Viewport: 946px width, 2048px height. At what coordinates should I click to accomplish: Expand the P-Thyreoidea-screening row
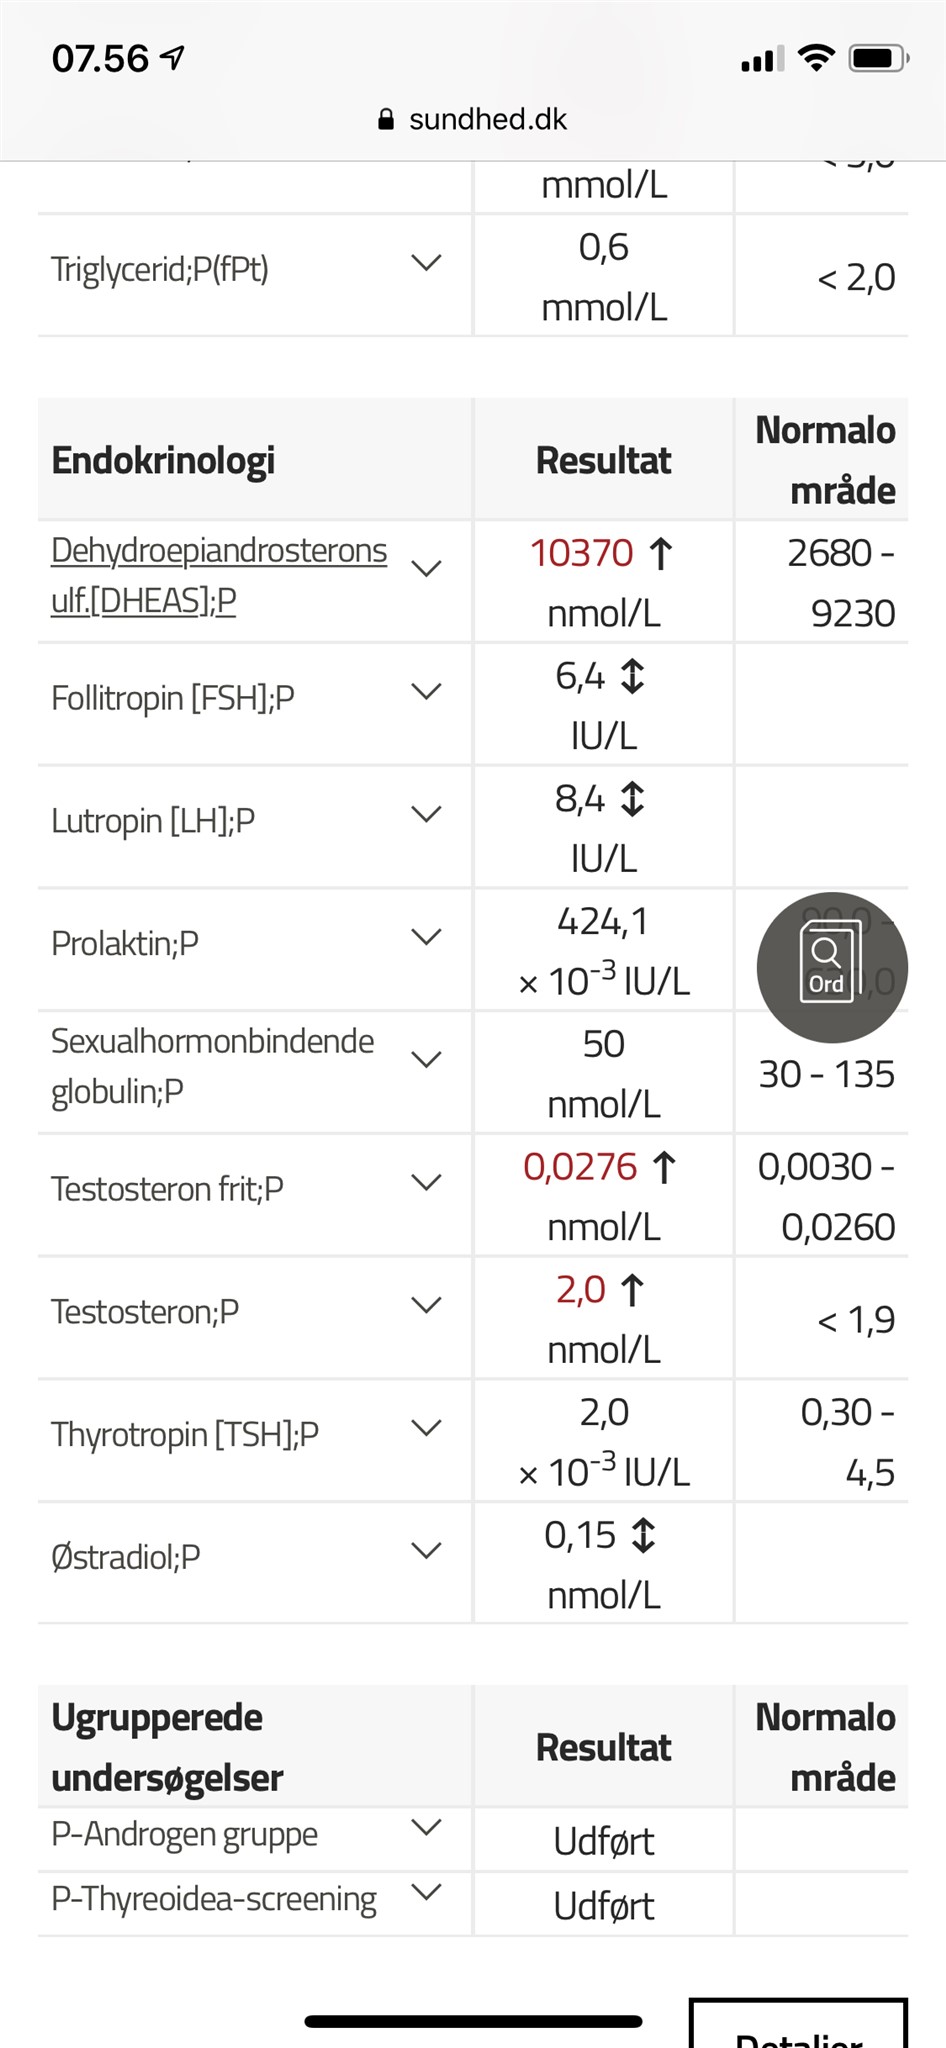pos(427,1892)
